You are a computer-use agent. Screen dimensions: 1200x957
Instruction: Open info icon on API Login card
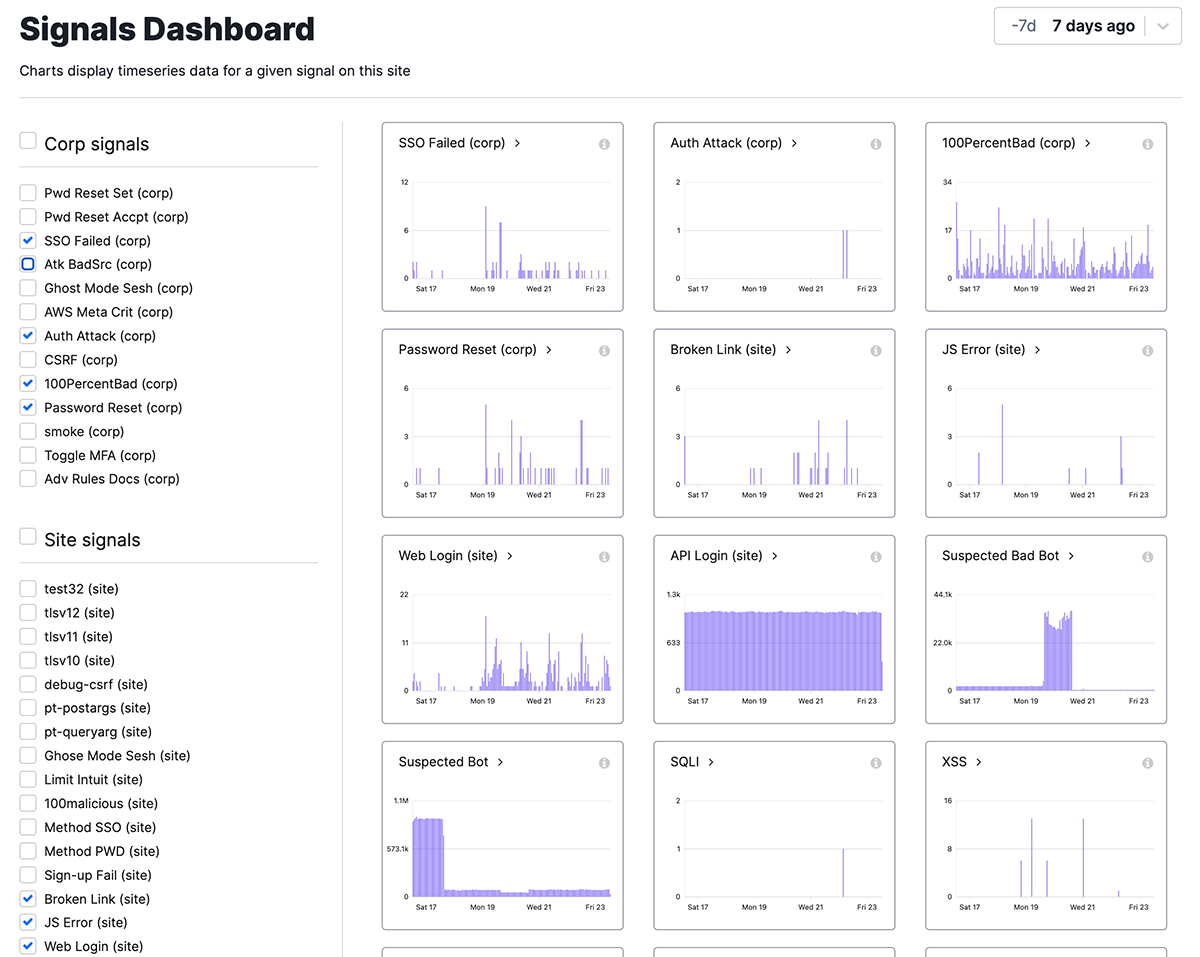click(876, 557)
